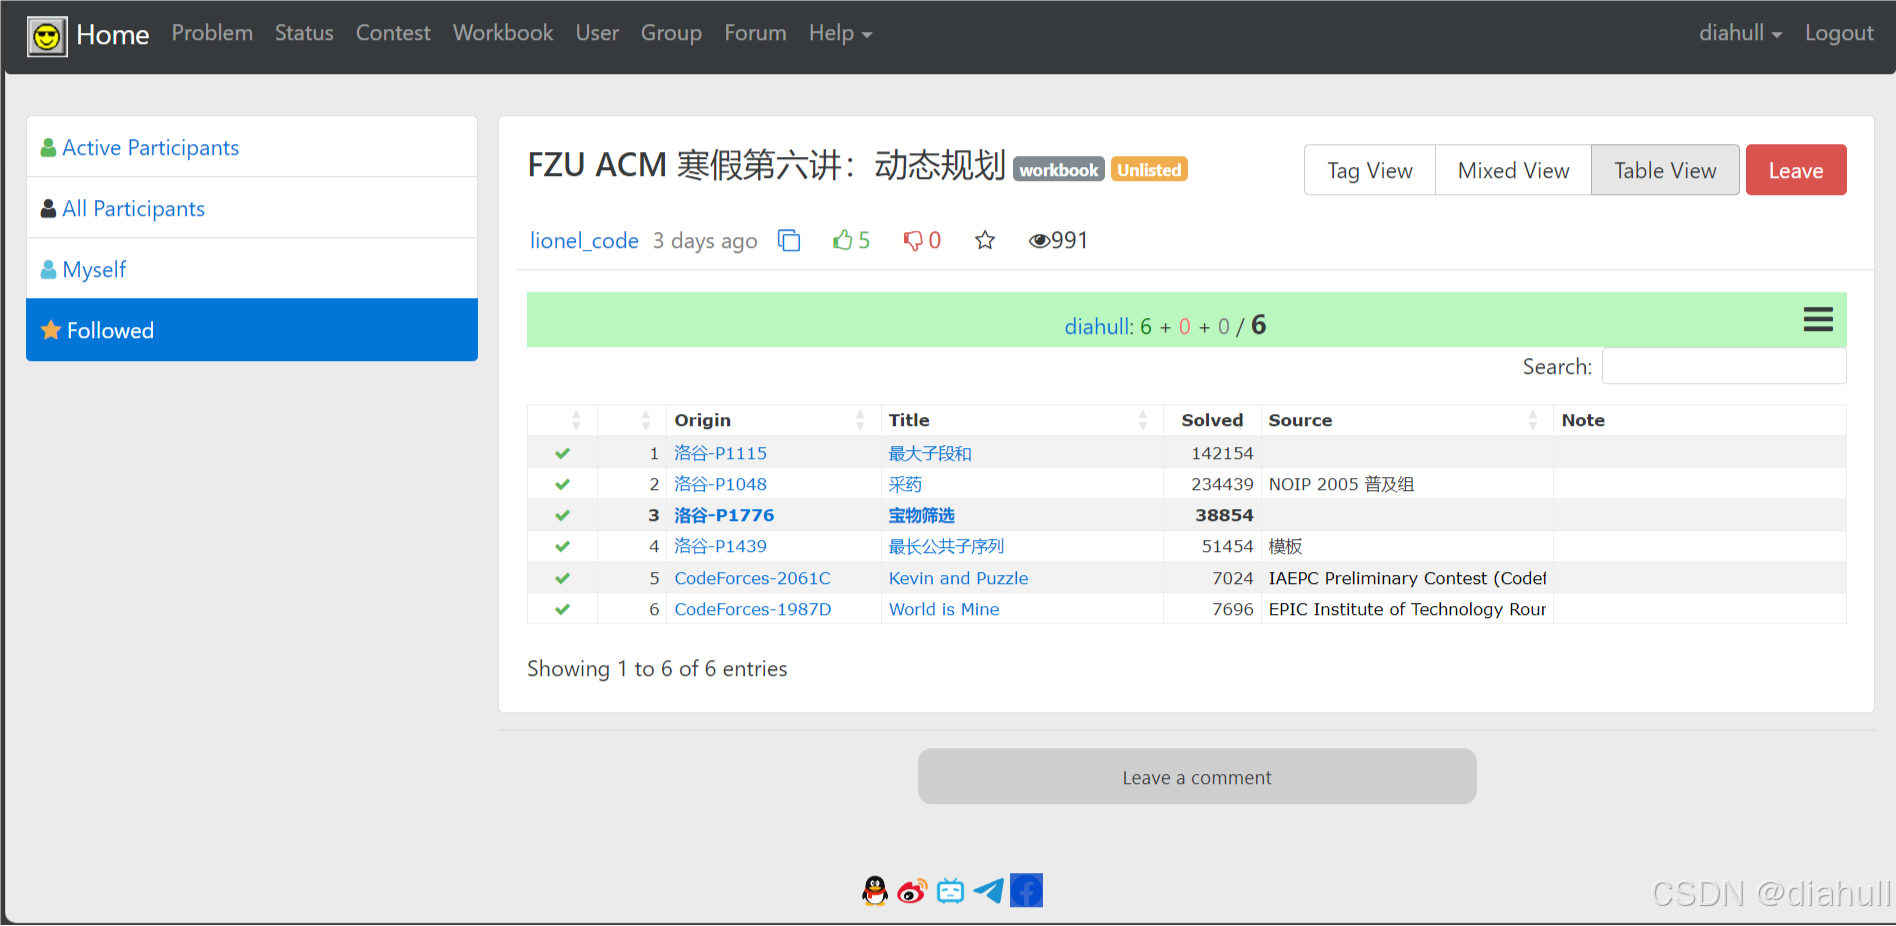Image resolution: width=1896 pixels, height=926 pixels.
Task: Copy the workbook link icon
Action: coord(789,240)
